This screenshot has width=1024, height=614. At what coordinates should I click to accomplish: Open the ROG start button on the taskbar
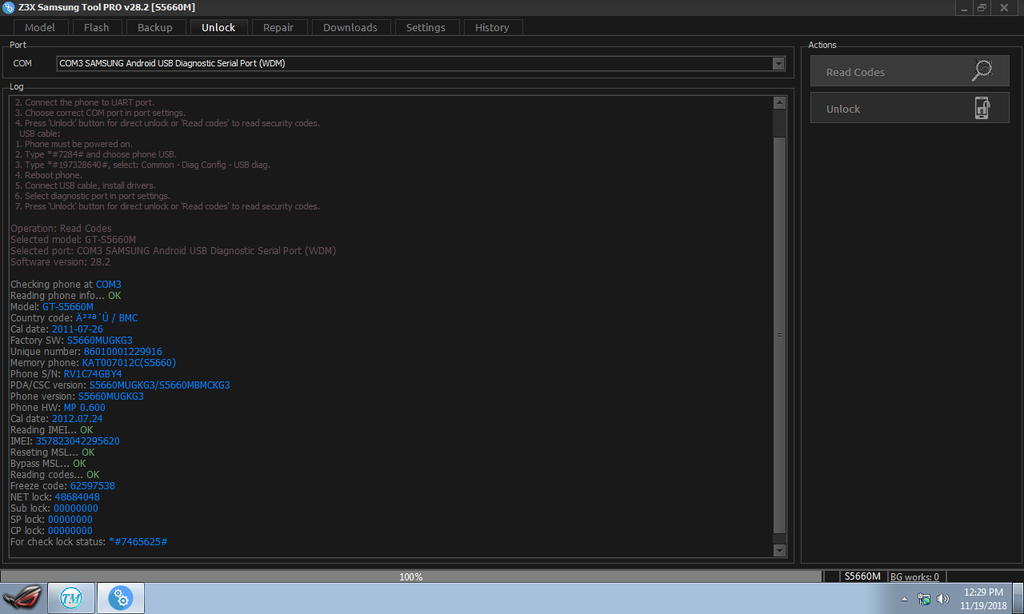point(22,598)
